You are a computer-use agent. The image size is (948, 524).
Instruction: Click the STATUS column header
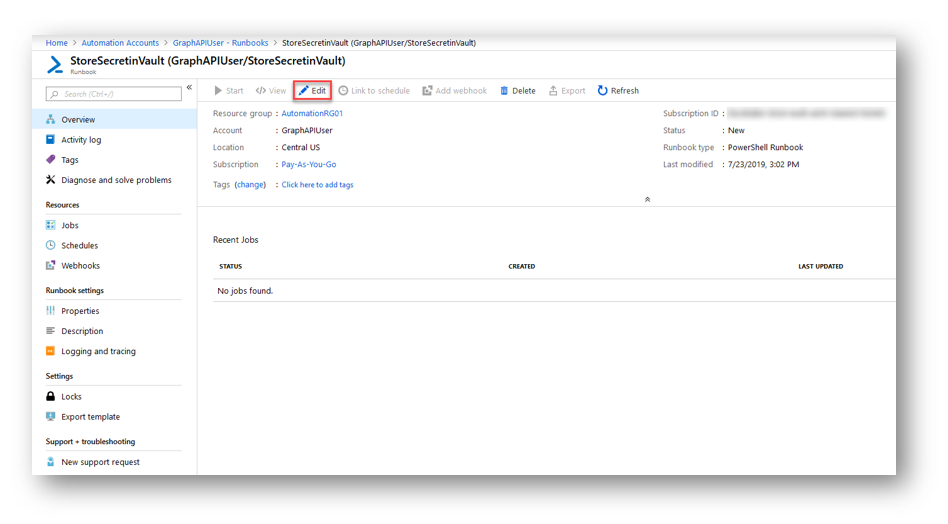(x=230, y=267)
